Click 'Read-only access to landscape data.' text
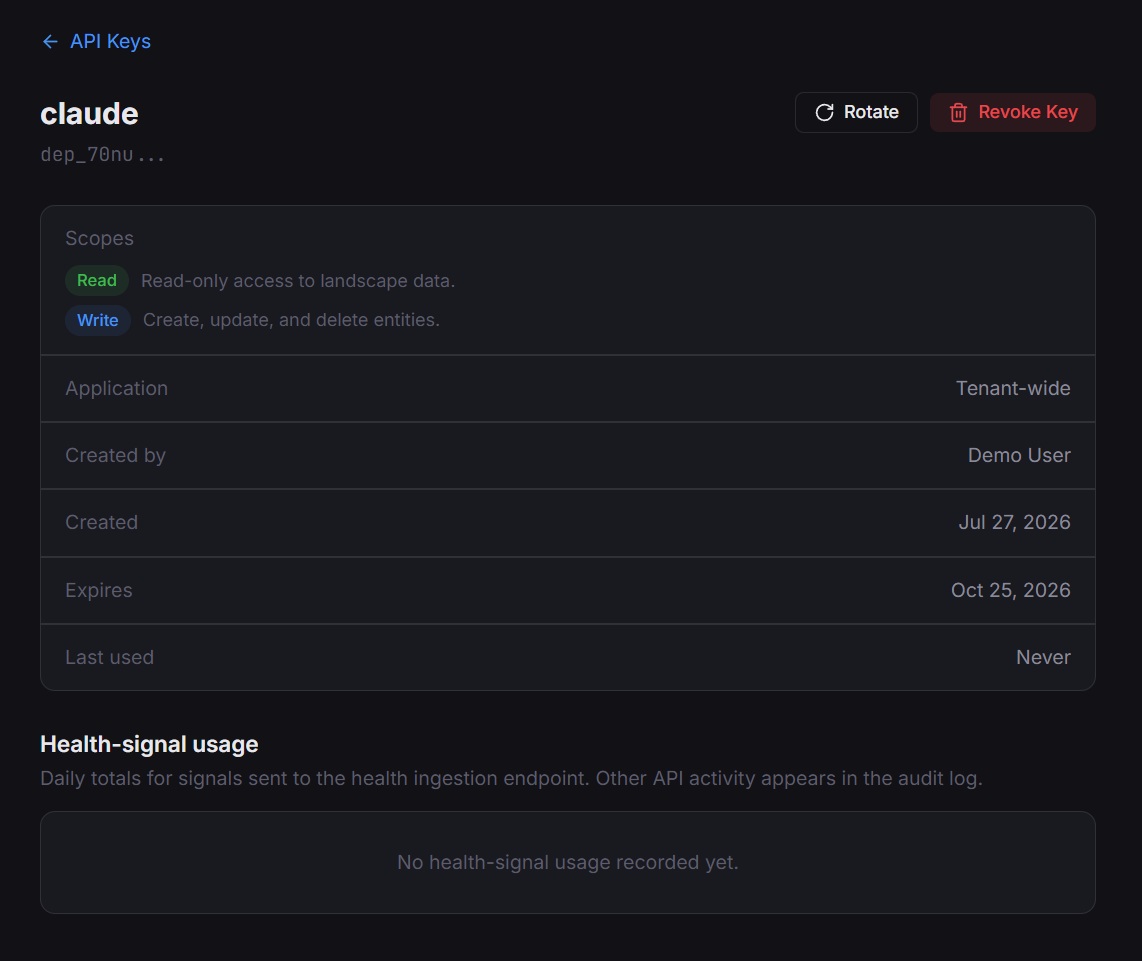The height and width of the screenshot is (961, 1142). 298,281
